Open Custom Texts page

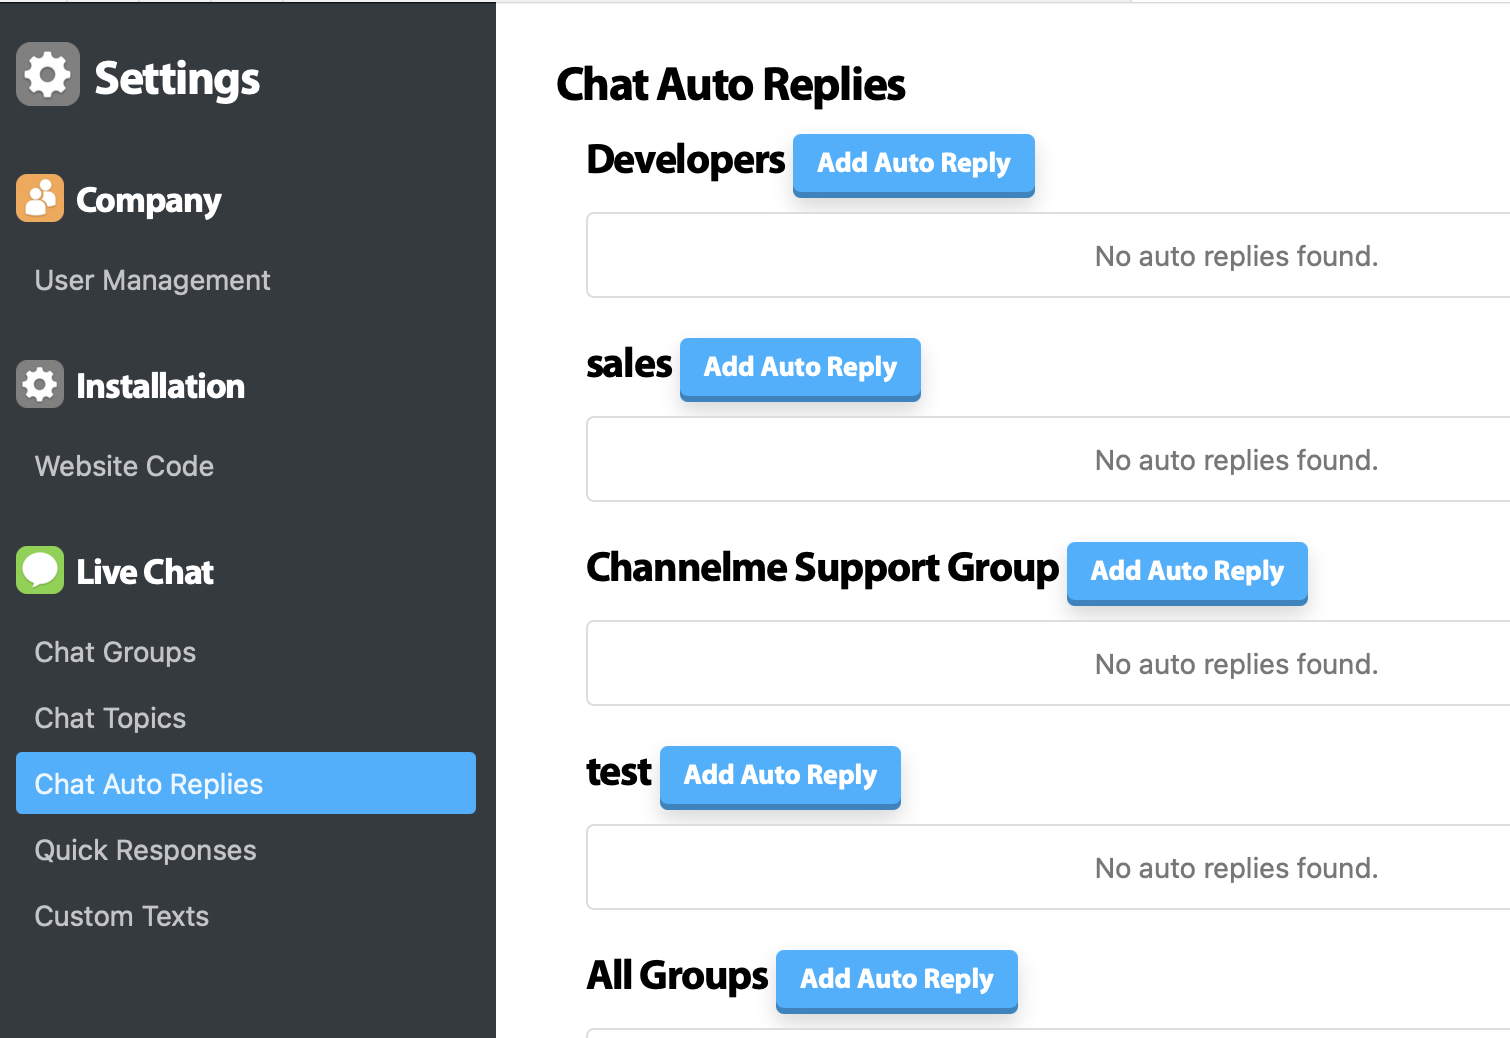[x=122, y=916]
